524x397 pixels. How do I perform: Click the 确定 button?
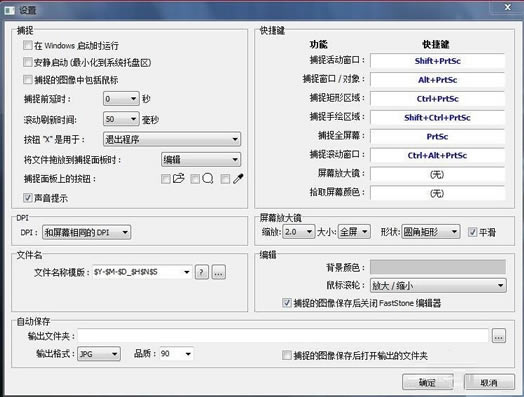click(428, 382)
